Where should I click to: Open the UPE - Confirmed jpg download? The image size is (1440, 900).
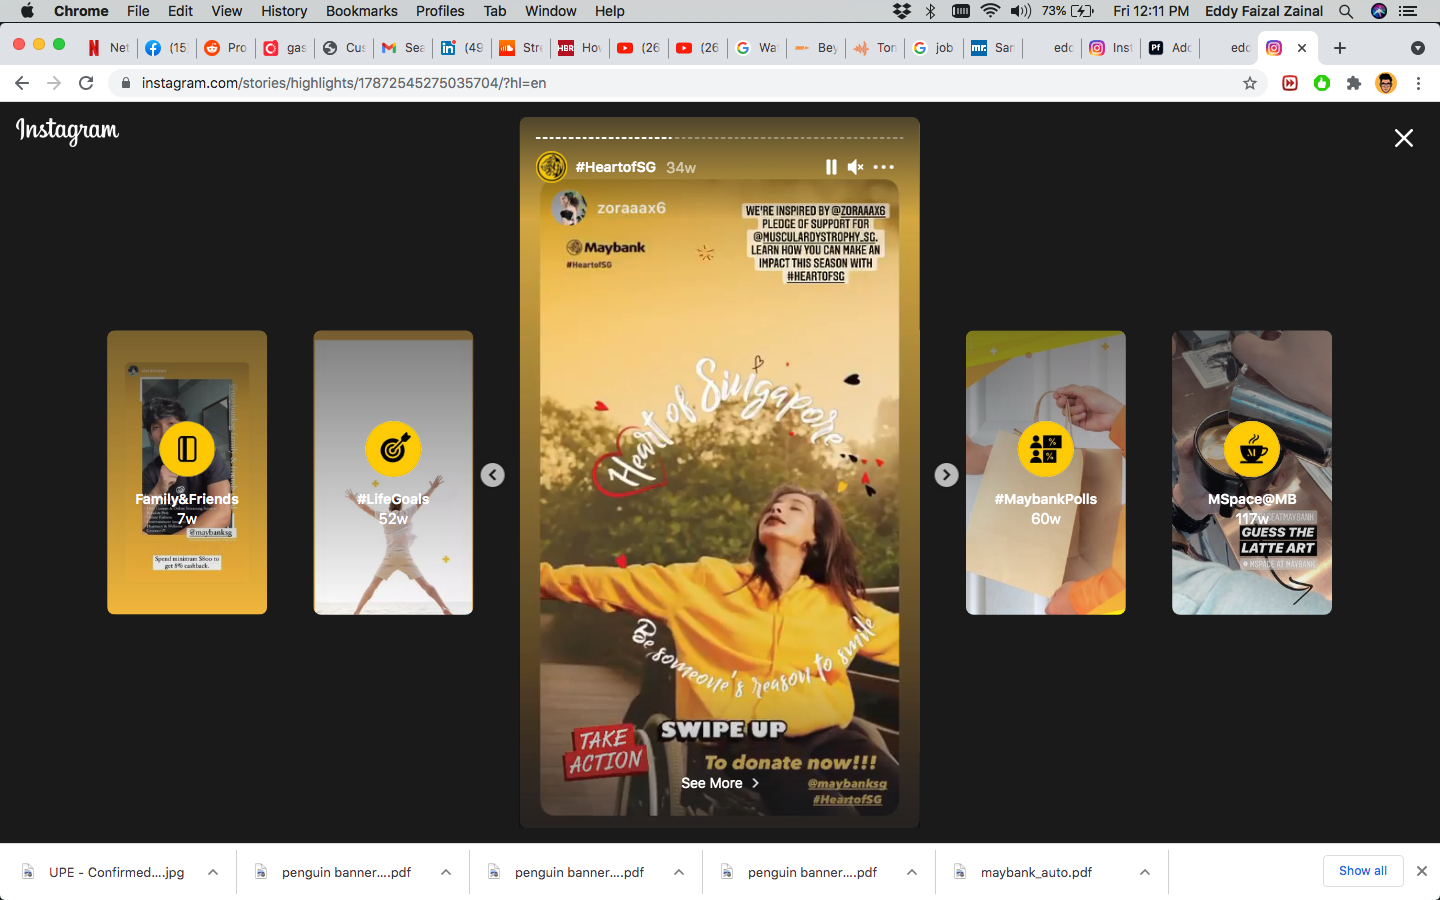116,872
